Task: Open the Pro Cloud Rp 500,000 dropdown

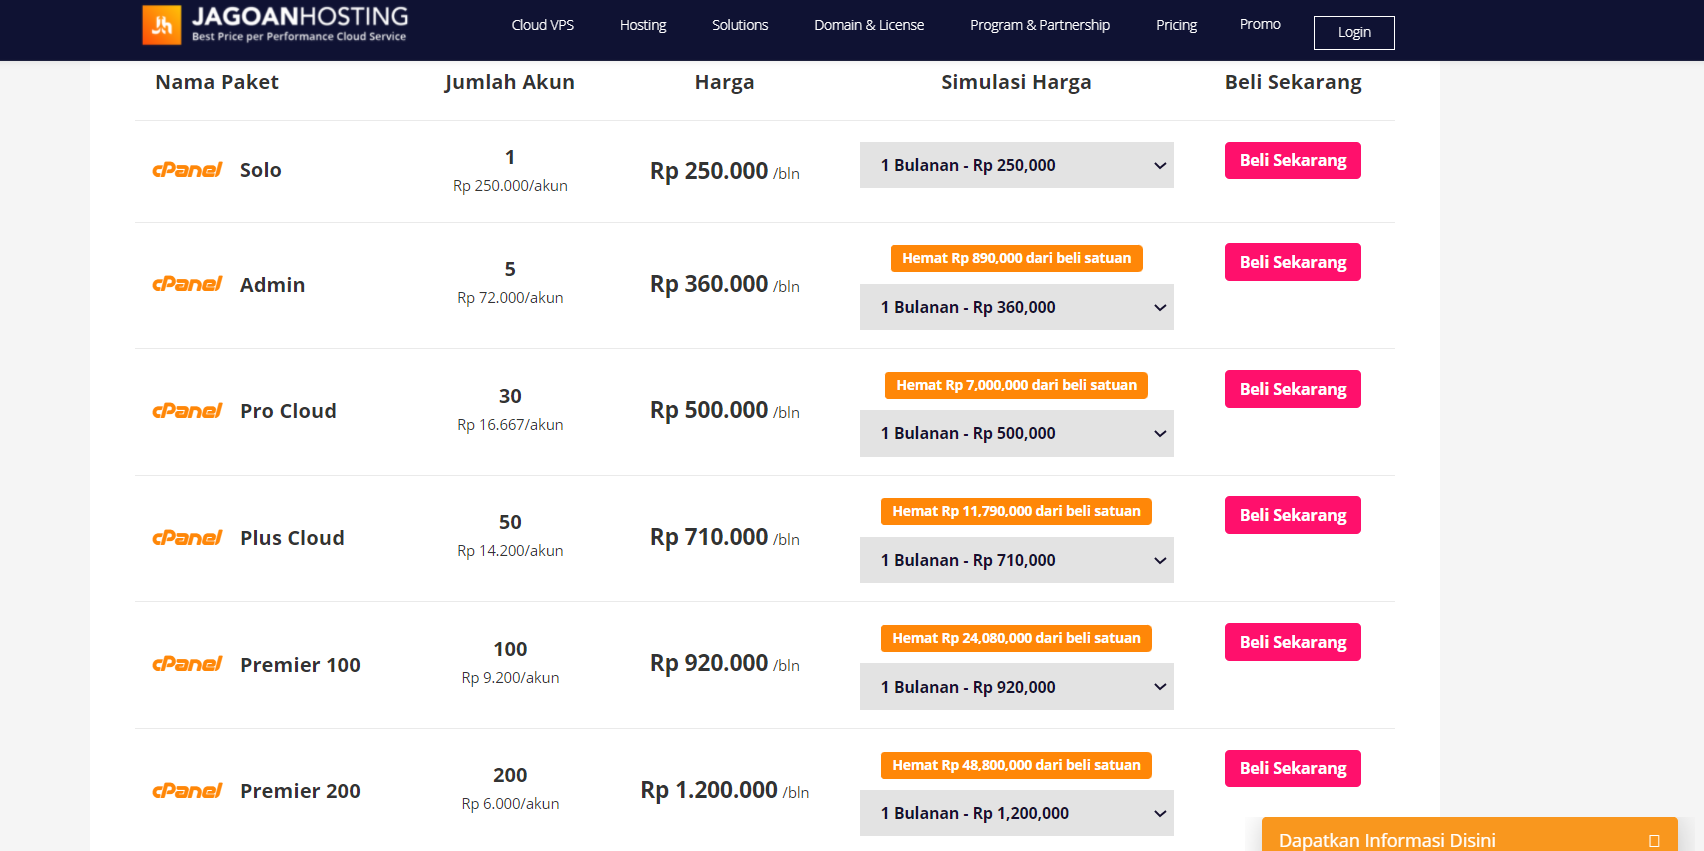Action: tap(1017, 433)
